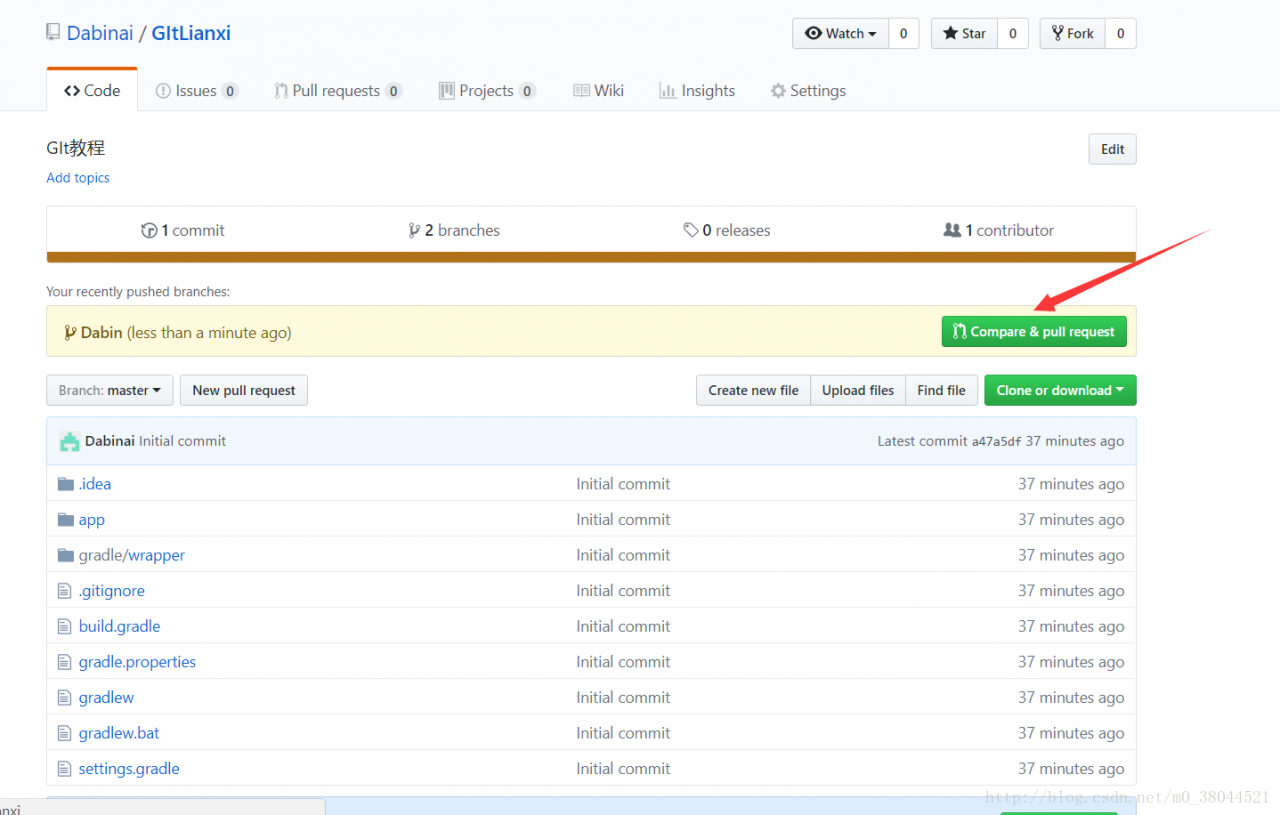Viewport: 1280px width, 815px height.
Task: Open the gradle.properties file
Action: 137,662
